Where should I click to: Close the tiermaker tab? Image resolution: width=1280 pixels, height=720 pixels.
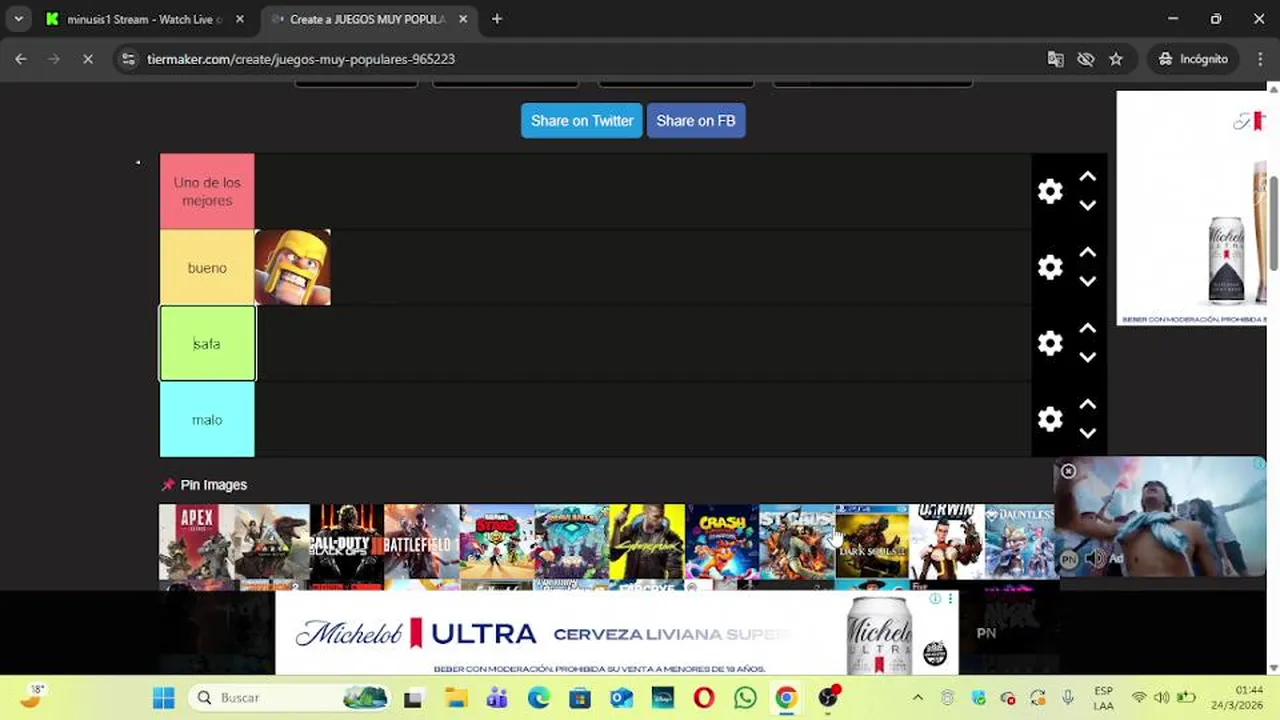pyautogui.click(x=463, y=19)
